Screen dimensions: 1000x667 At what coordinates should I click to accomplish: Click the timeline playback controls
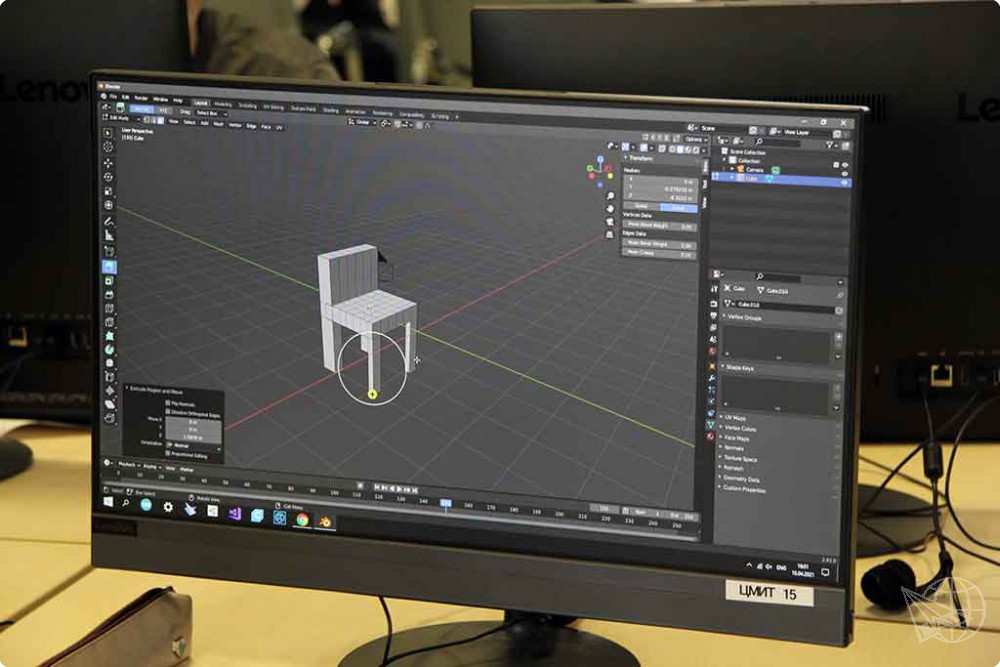[395, 488]
